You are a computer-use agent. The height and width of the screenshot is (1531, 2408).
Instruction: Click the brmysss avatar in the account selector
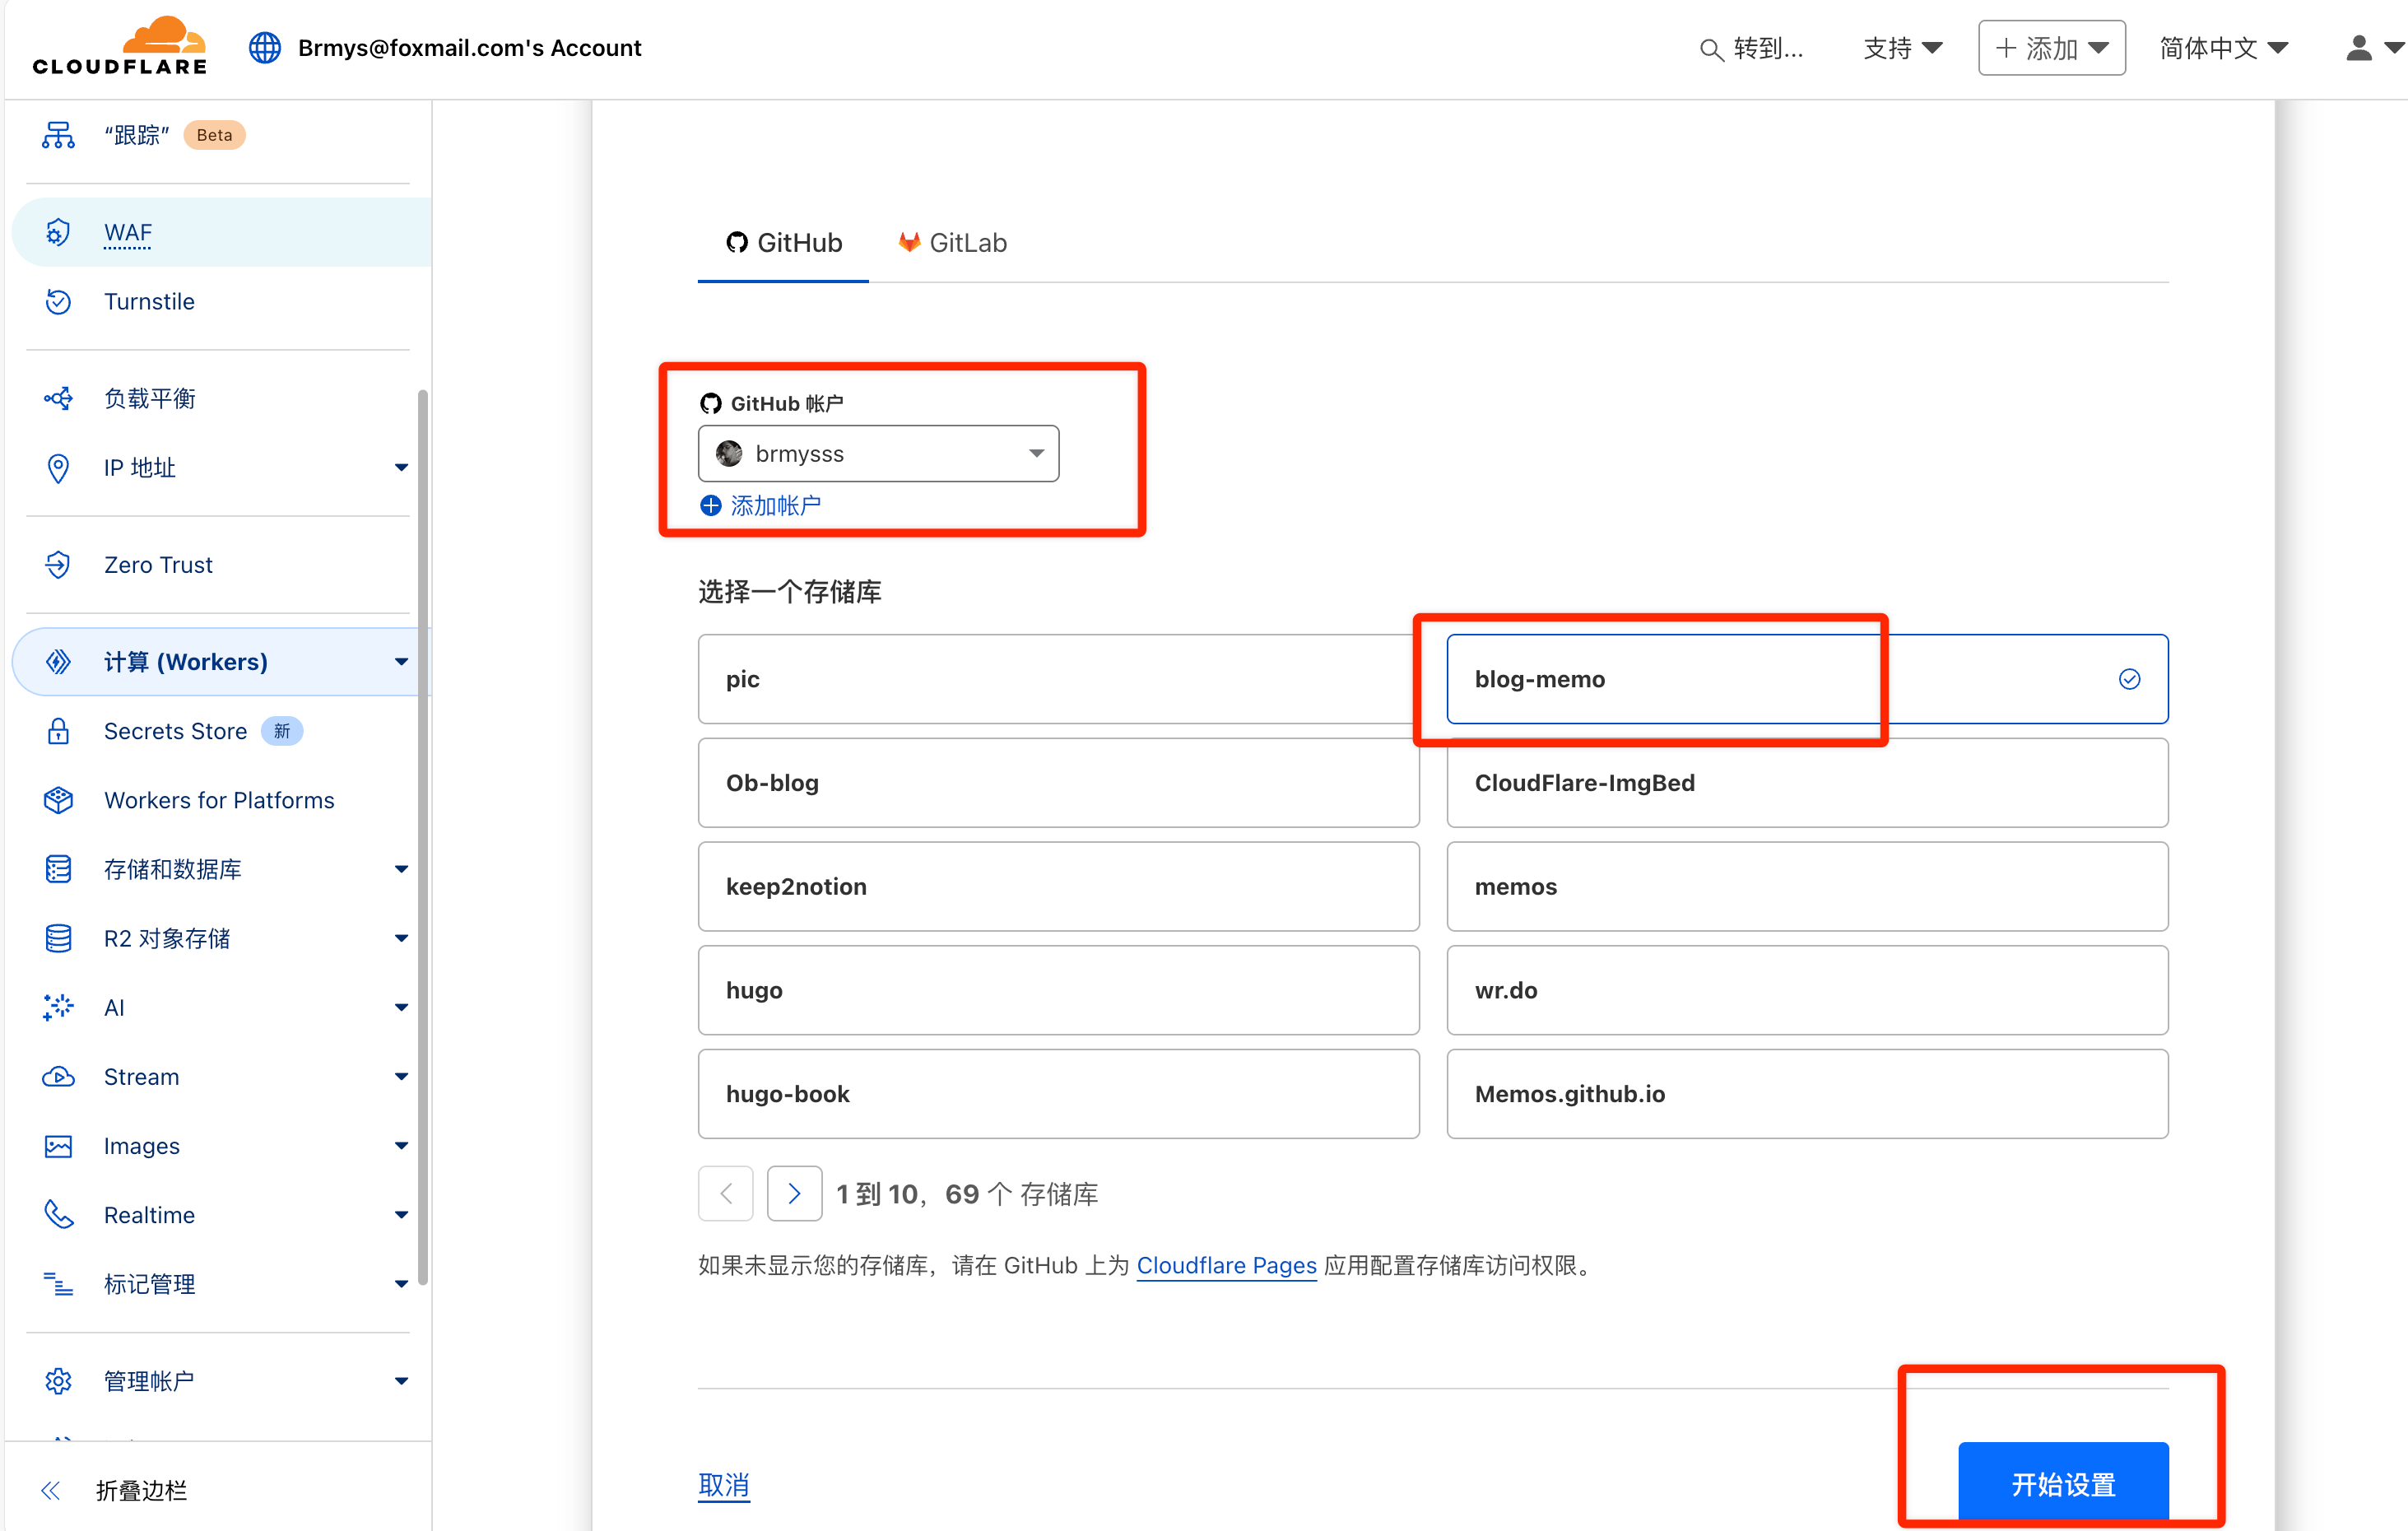tap(729, 453)
